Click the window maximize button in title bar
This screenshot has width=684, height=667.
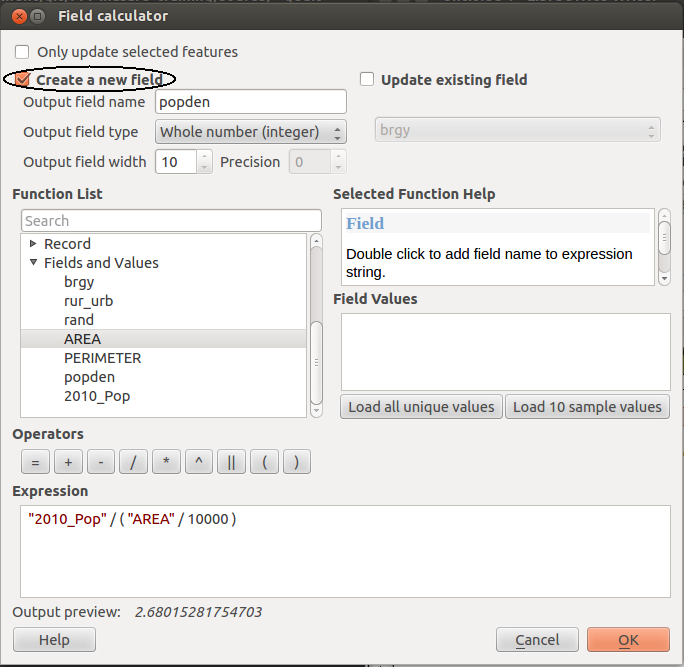[x=38, y=16]
